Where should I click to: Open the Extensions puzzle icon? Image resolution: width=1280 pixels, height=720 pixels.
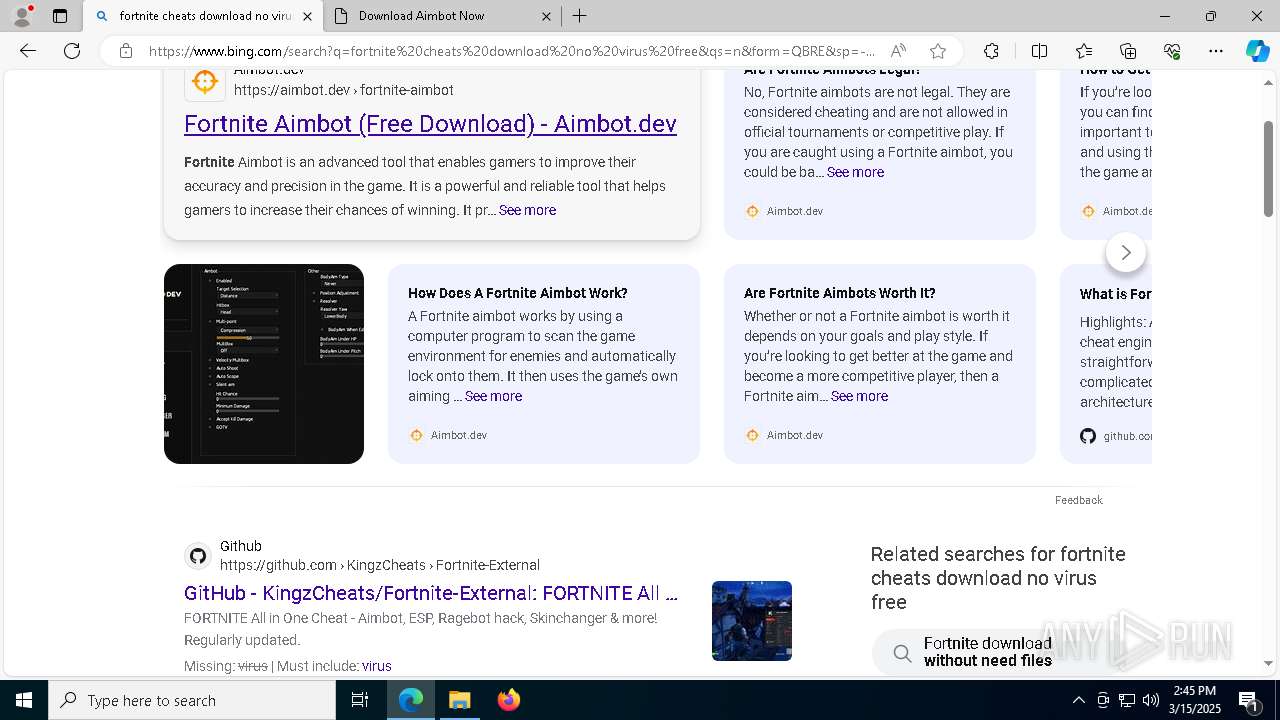click(991, 51)
